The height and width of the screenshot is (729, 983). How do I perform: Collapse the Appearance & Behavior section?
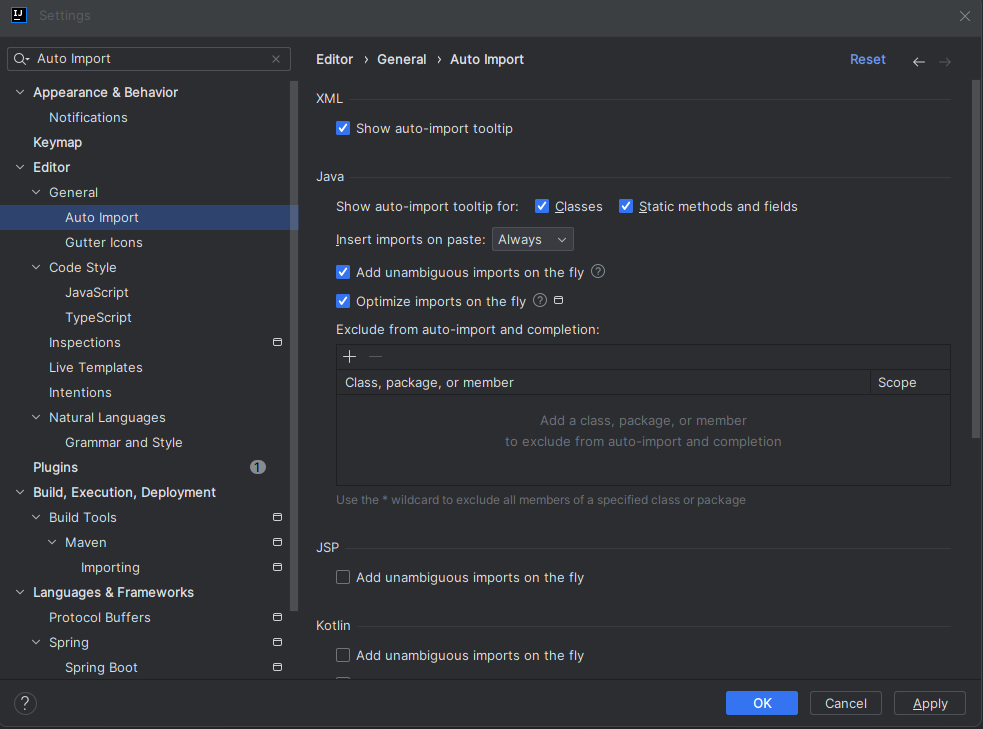point(20,92)
